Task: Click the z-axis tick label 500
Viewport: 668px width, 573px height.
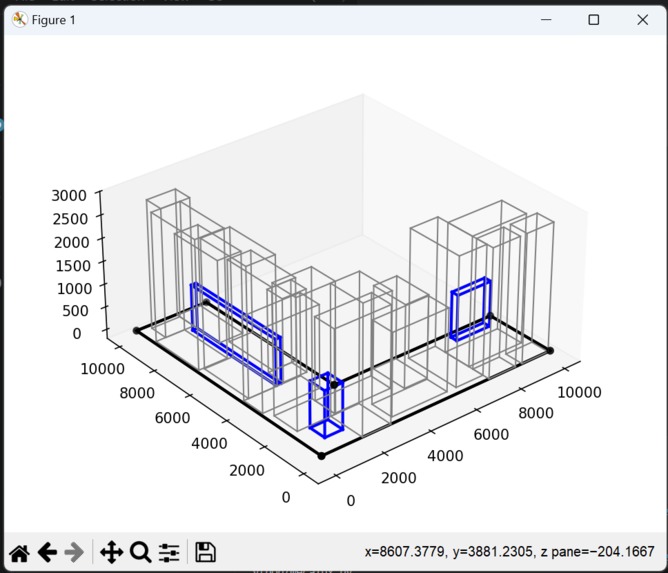Action: (75, 311)
